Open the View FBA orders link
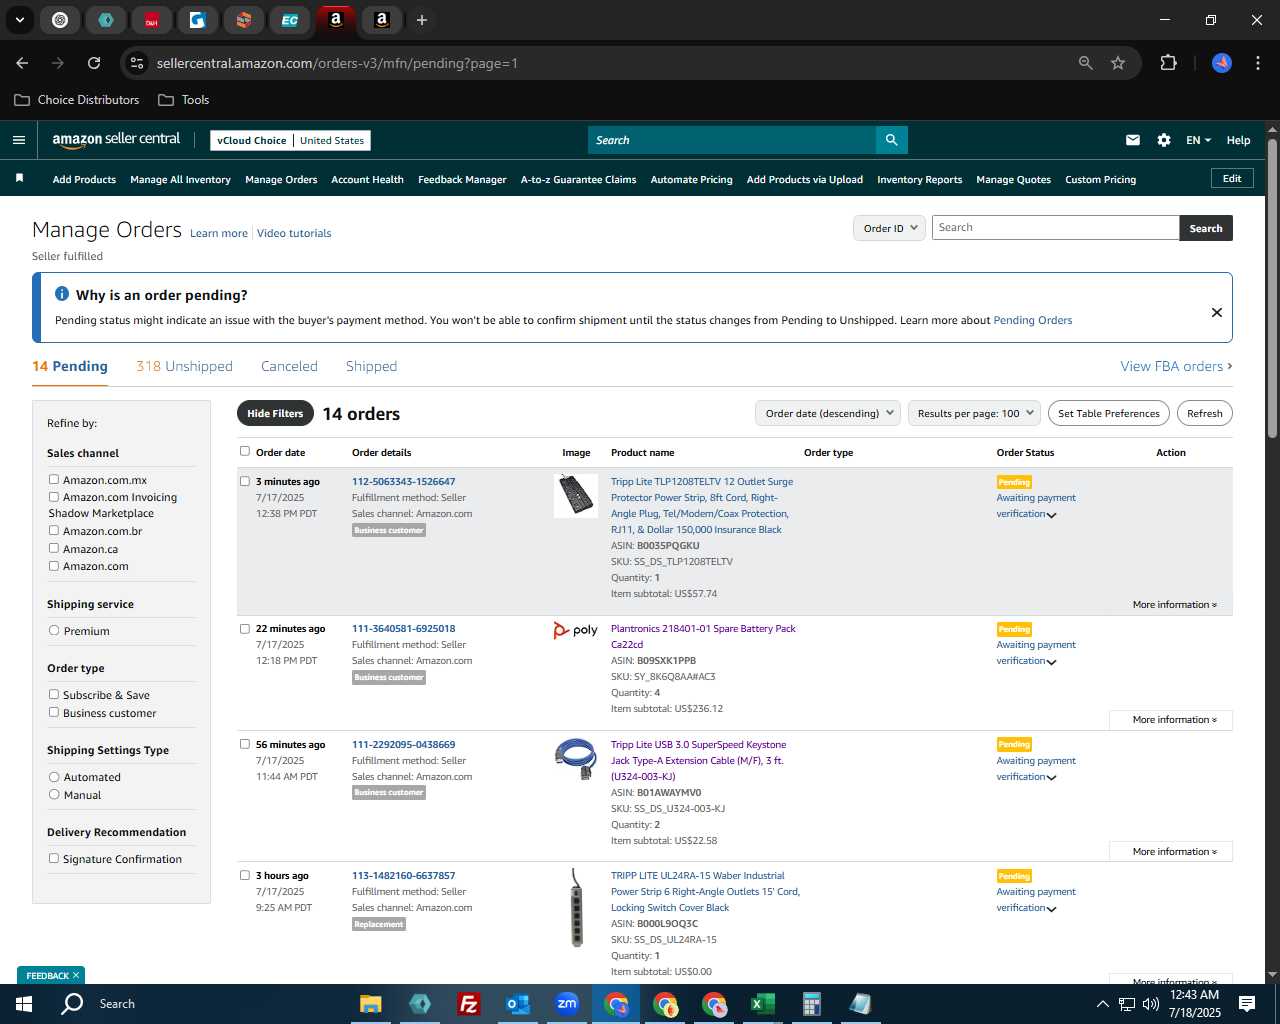The image size is (1280, 1024). tap(1176, 366)
